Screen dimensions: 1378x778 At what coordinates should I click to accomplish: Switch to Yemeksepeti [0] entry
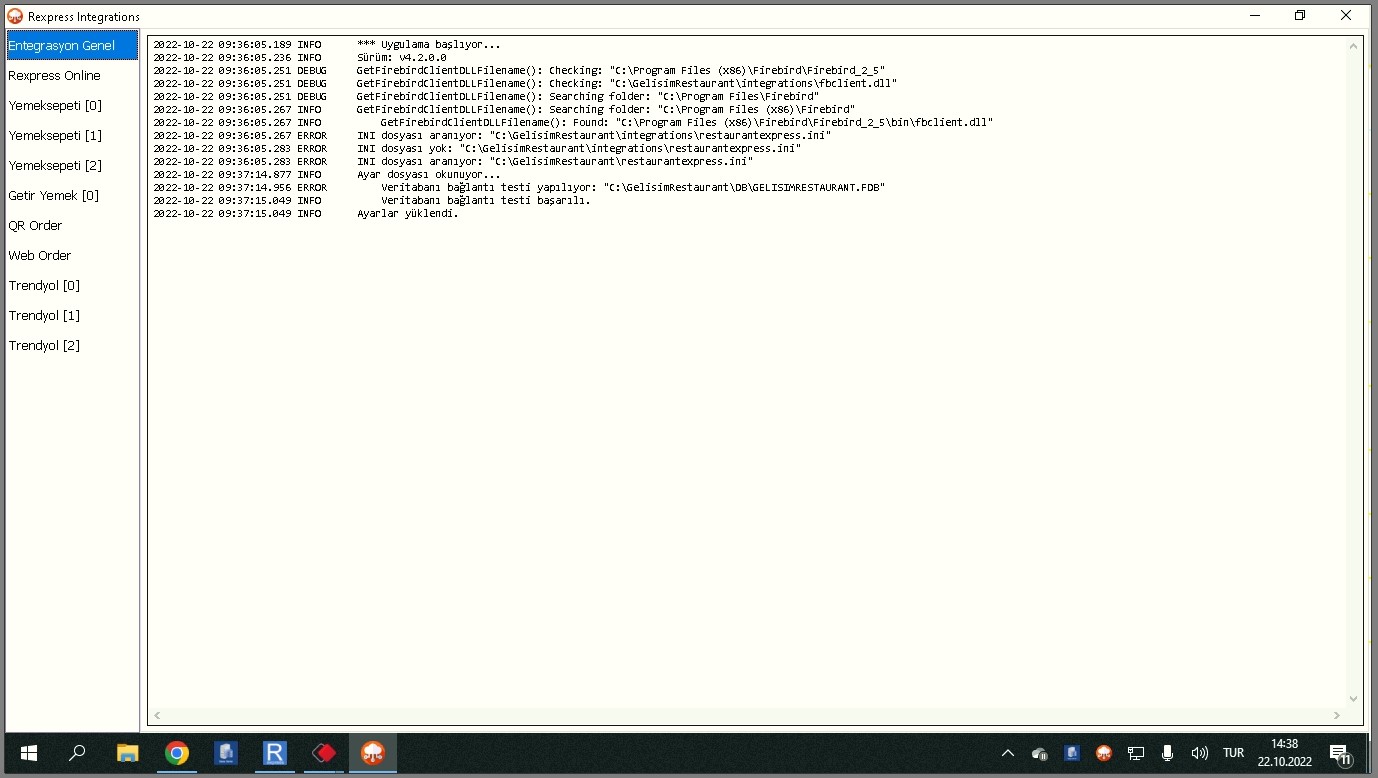click(x=72, y=105)
